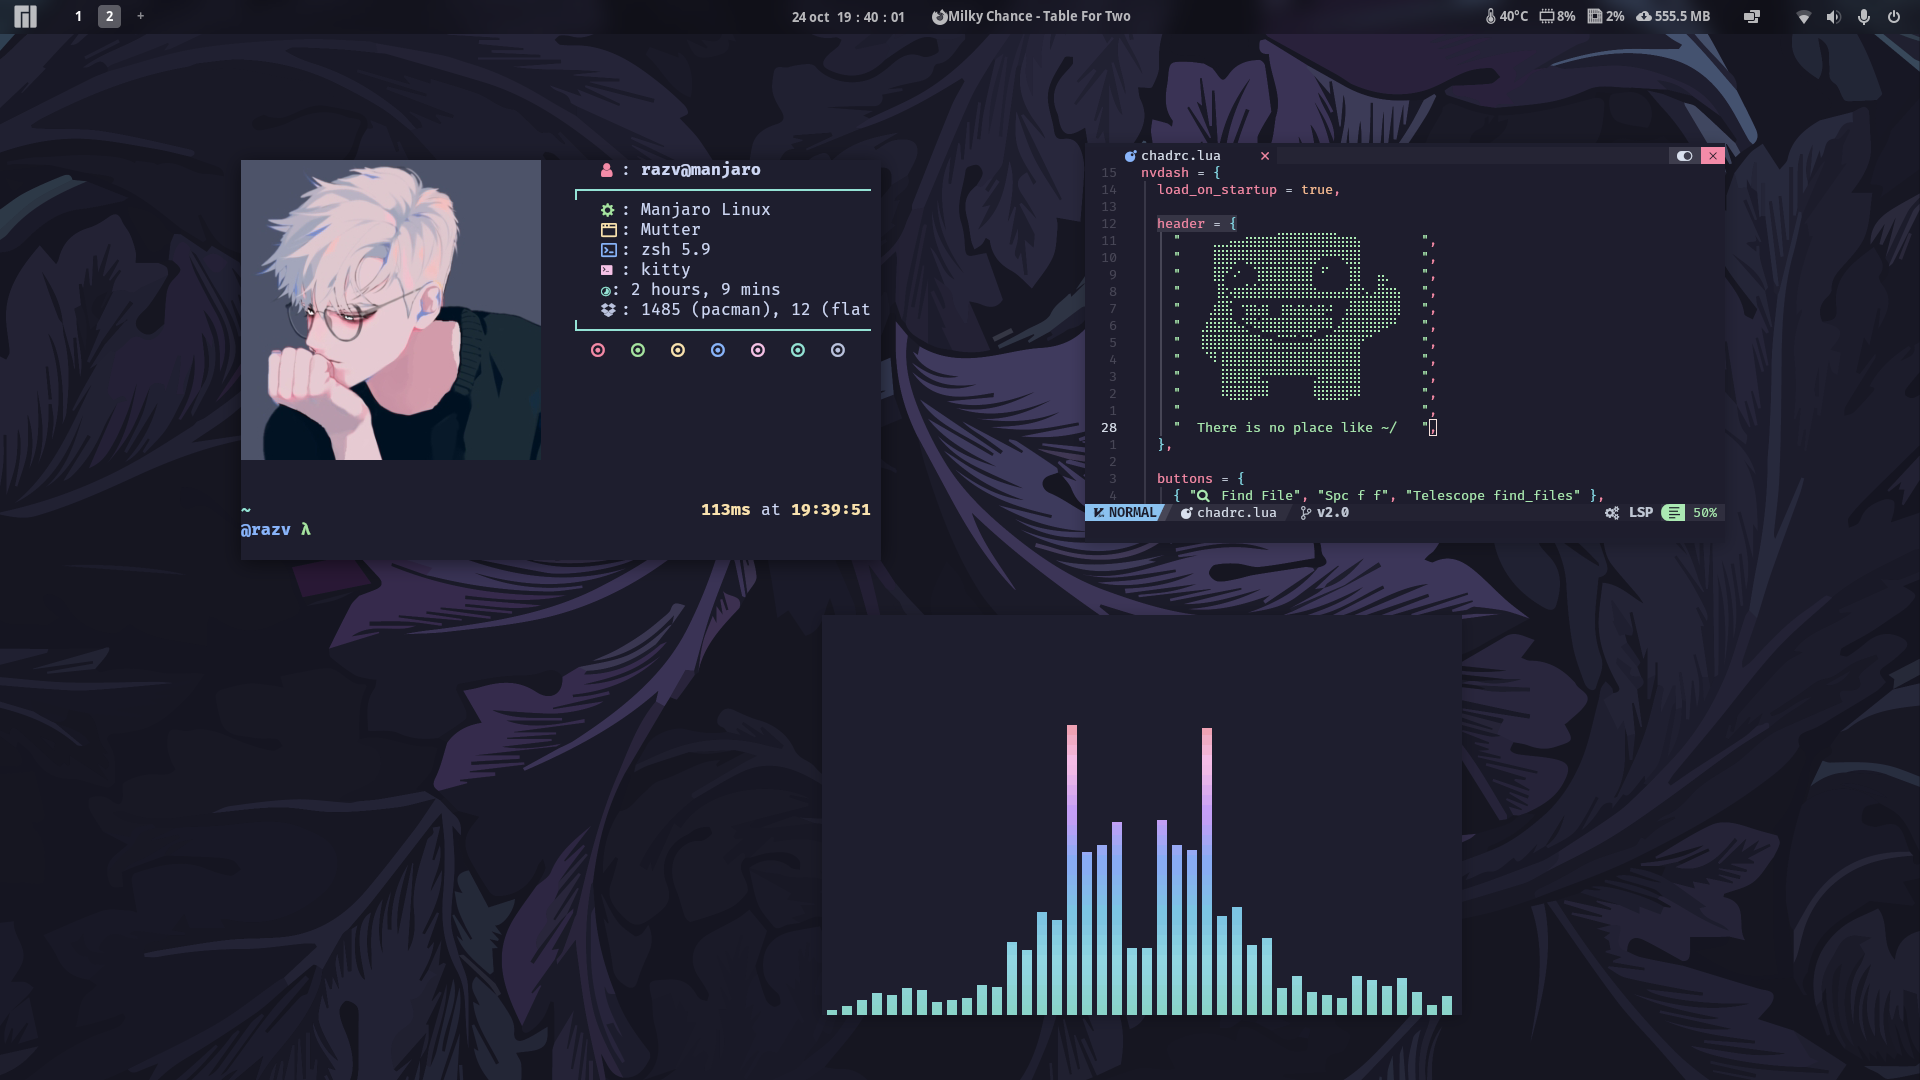Click the LSP gears icon in statusline
The width and height of the screenshot is (1920, 1080).
[x=1612, y=512]
